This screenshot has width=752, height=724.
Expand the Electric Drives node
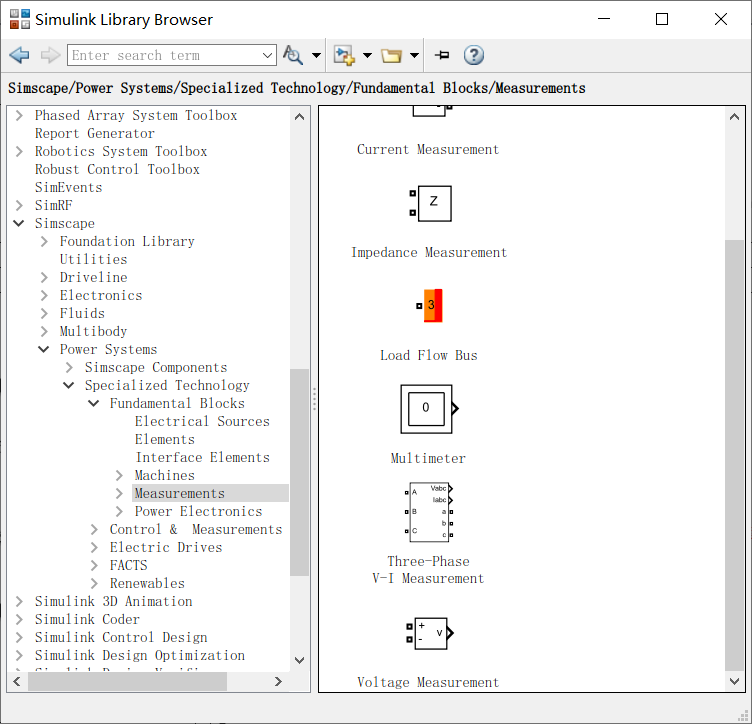click(94, 548)
